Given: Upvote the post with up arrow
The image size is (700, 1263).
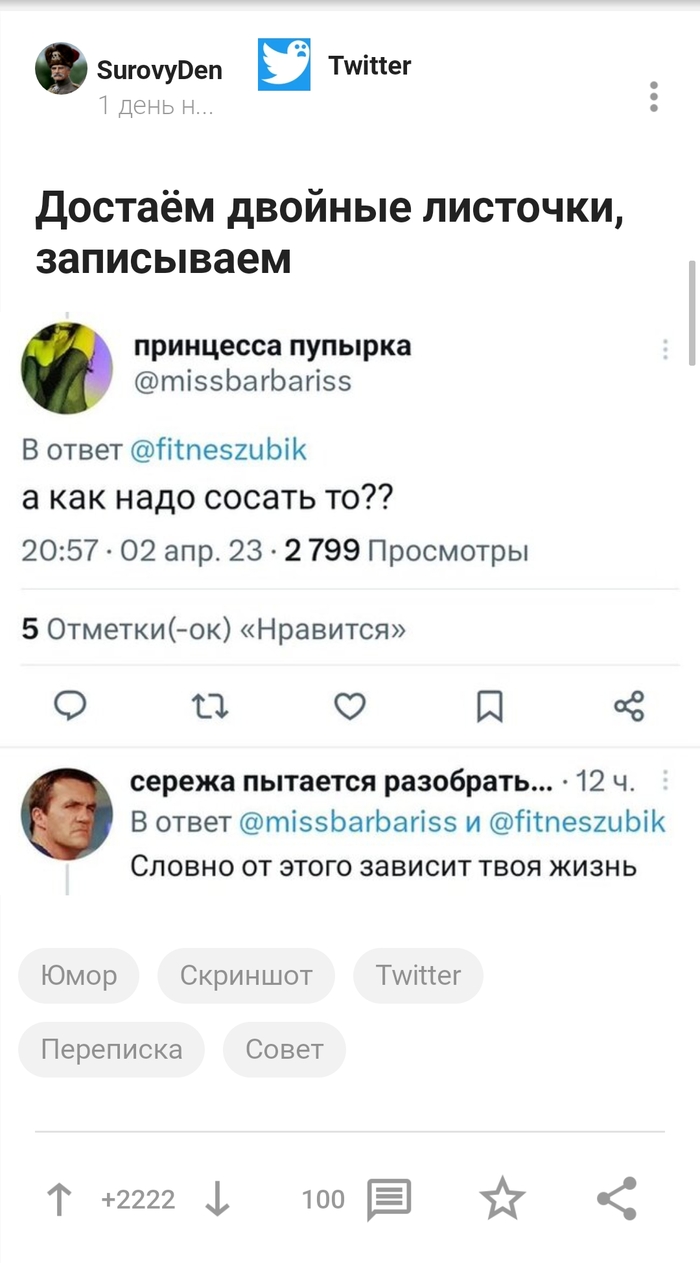Looking at the screenshot, I should pyautogui.click(x=60, y=1198).
